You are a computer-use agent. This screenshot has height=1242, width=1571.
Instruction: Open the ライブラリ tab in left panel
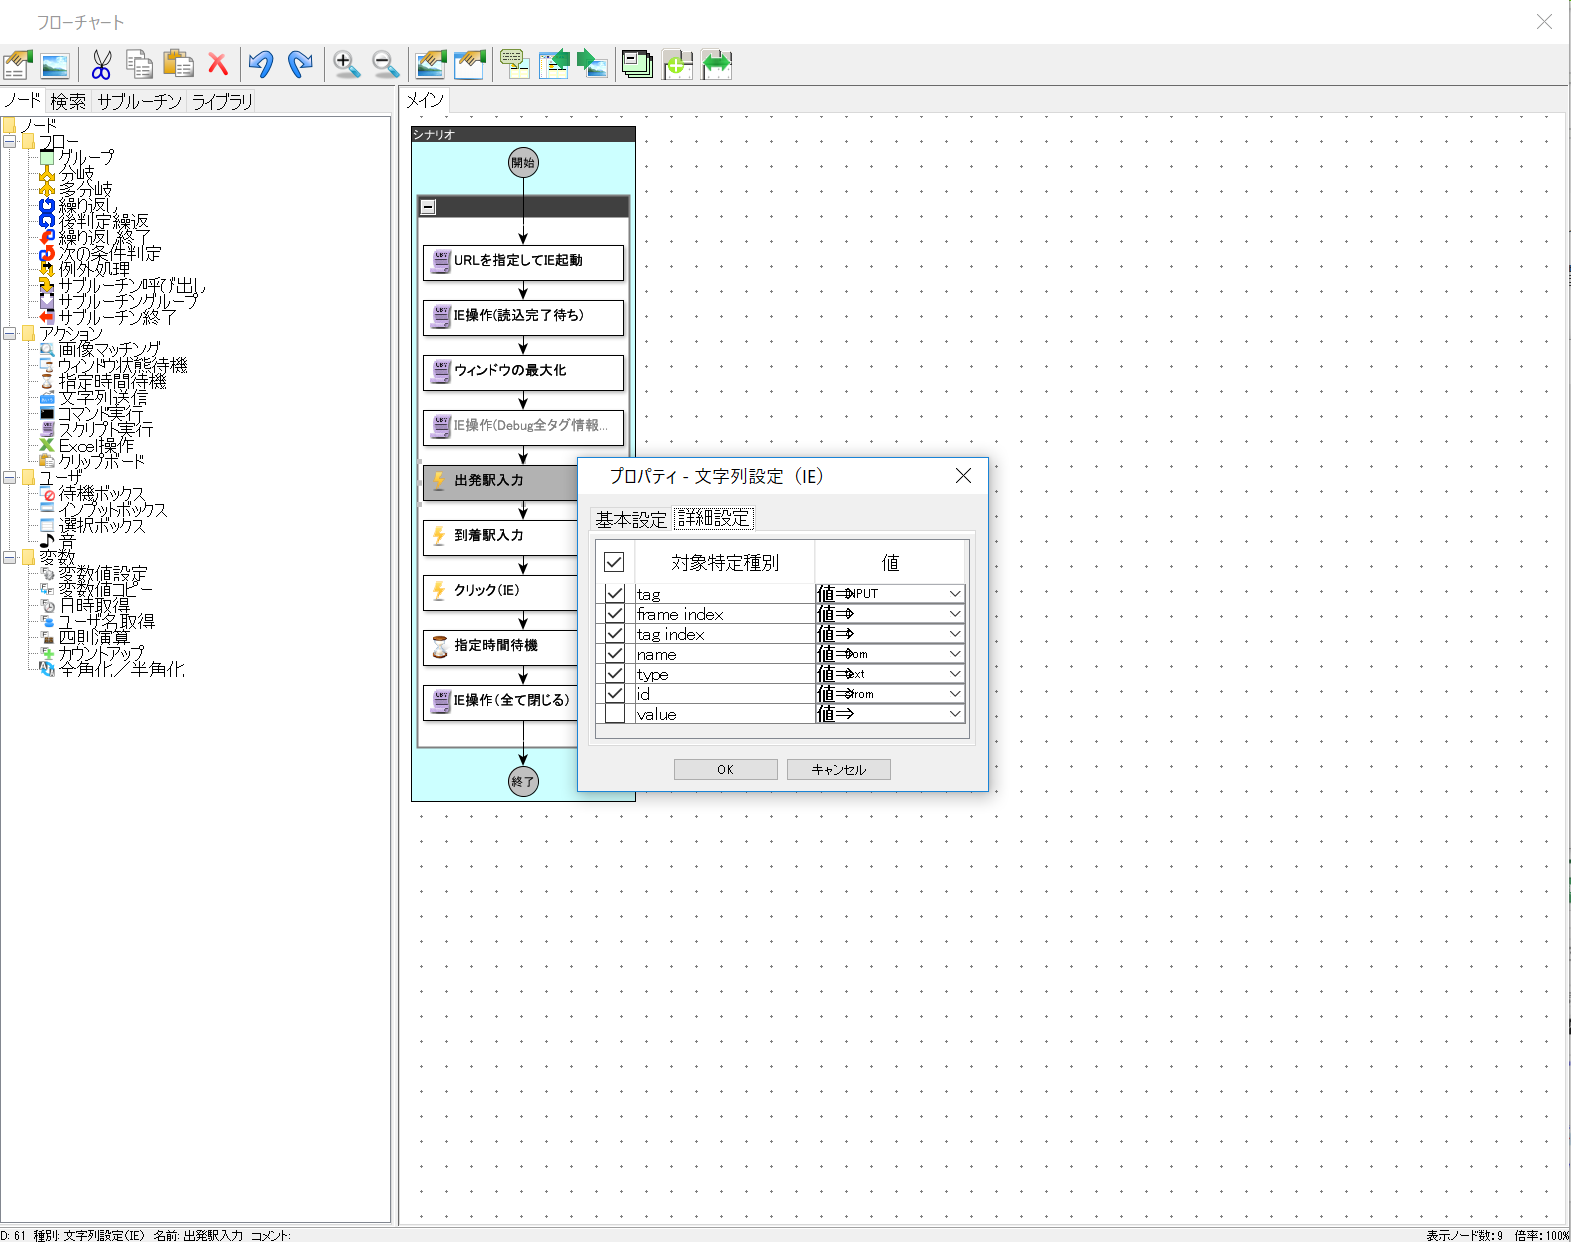click(x=222, y=101)
